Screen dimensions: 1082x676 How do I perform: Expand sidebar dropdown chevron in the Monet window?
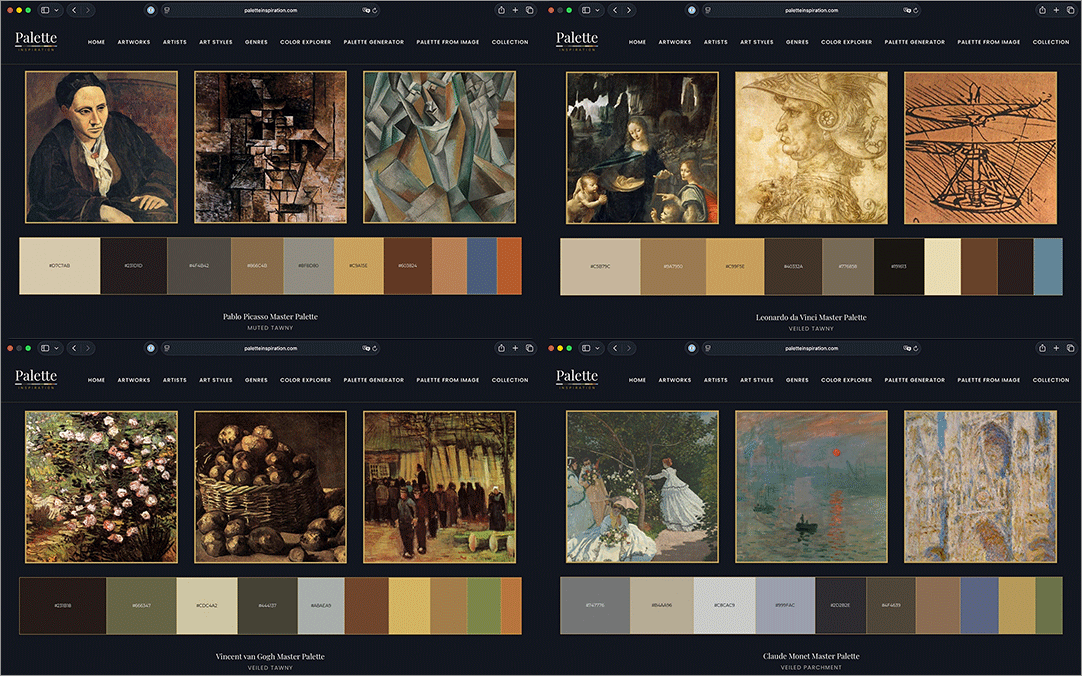[x=597, y=348]
